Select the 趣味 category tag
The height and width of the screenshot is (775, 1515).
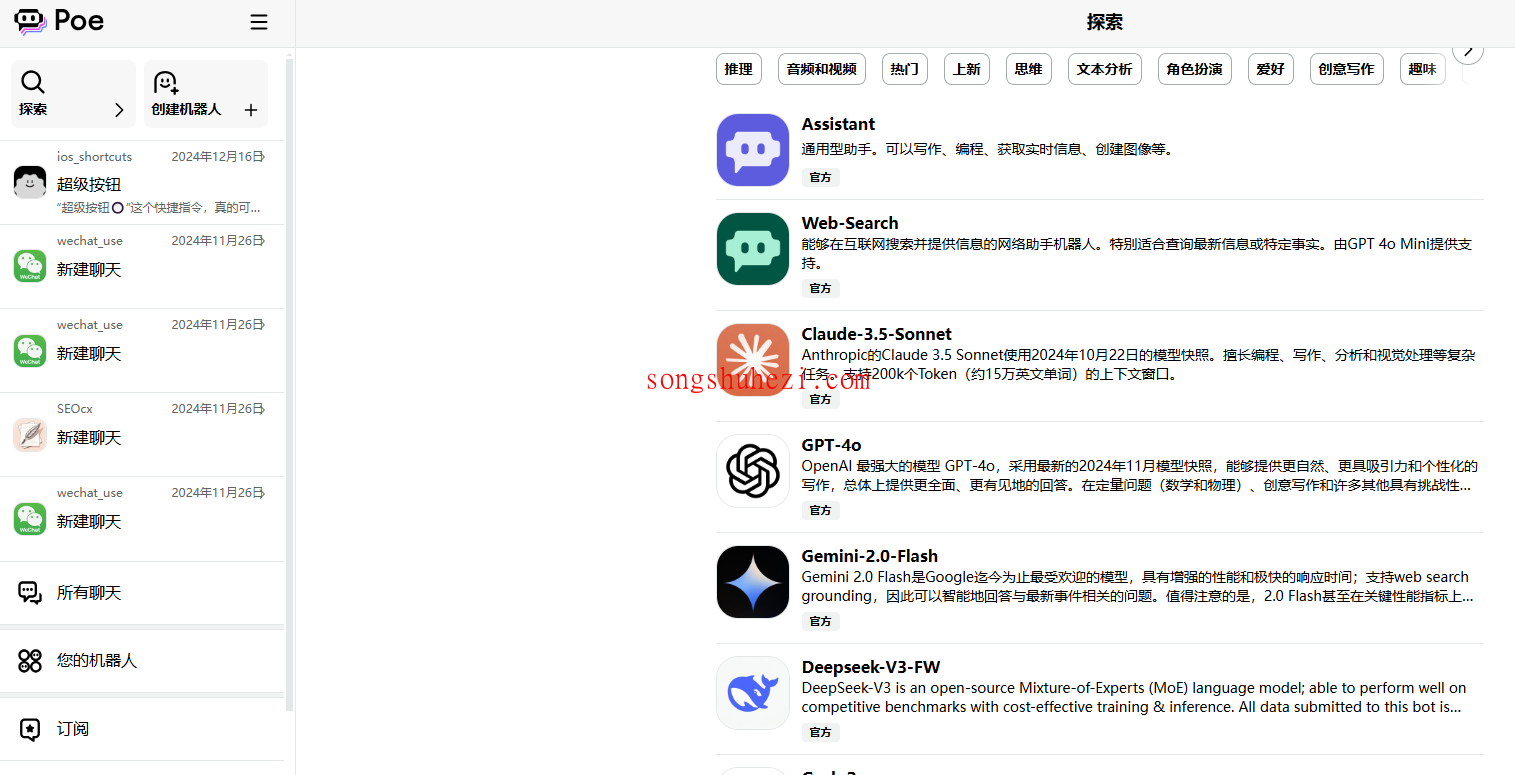1423,69
